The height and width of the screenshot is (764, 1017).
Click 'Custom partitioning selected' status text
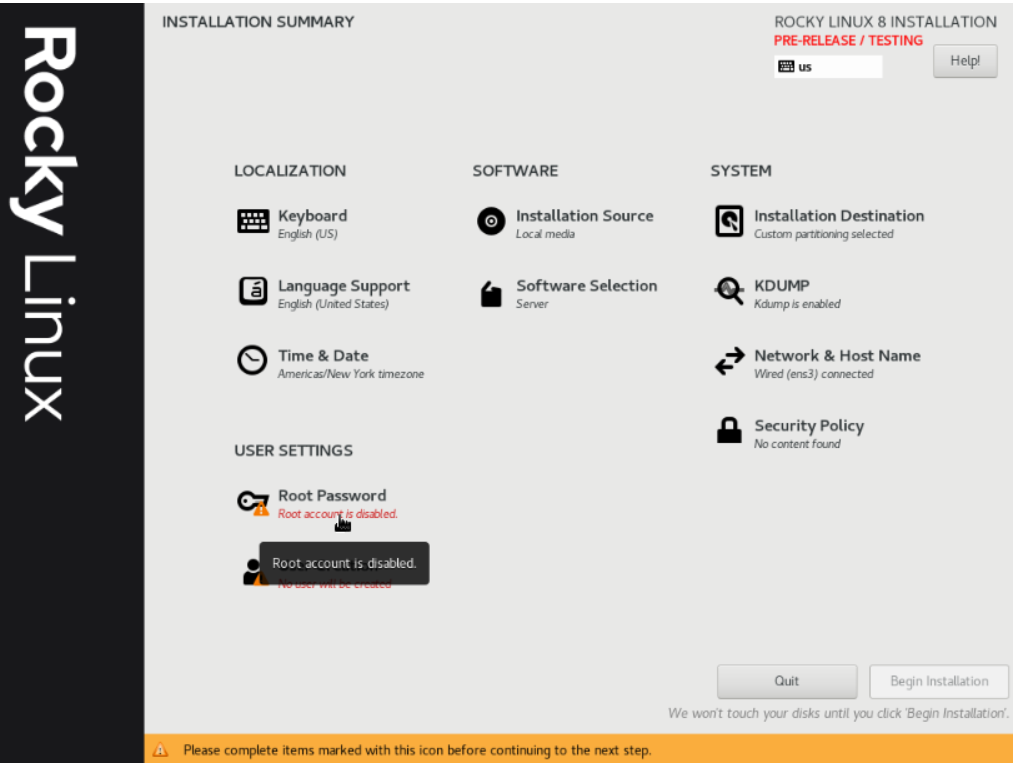click(823, 234)
